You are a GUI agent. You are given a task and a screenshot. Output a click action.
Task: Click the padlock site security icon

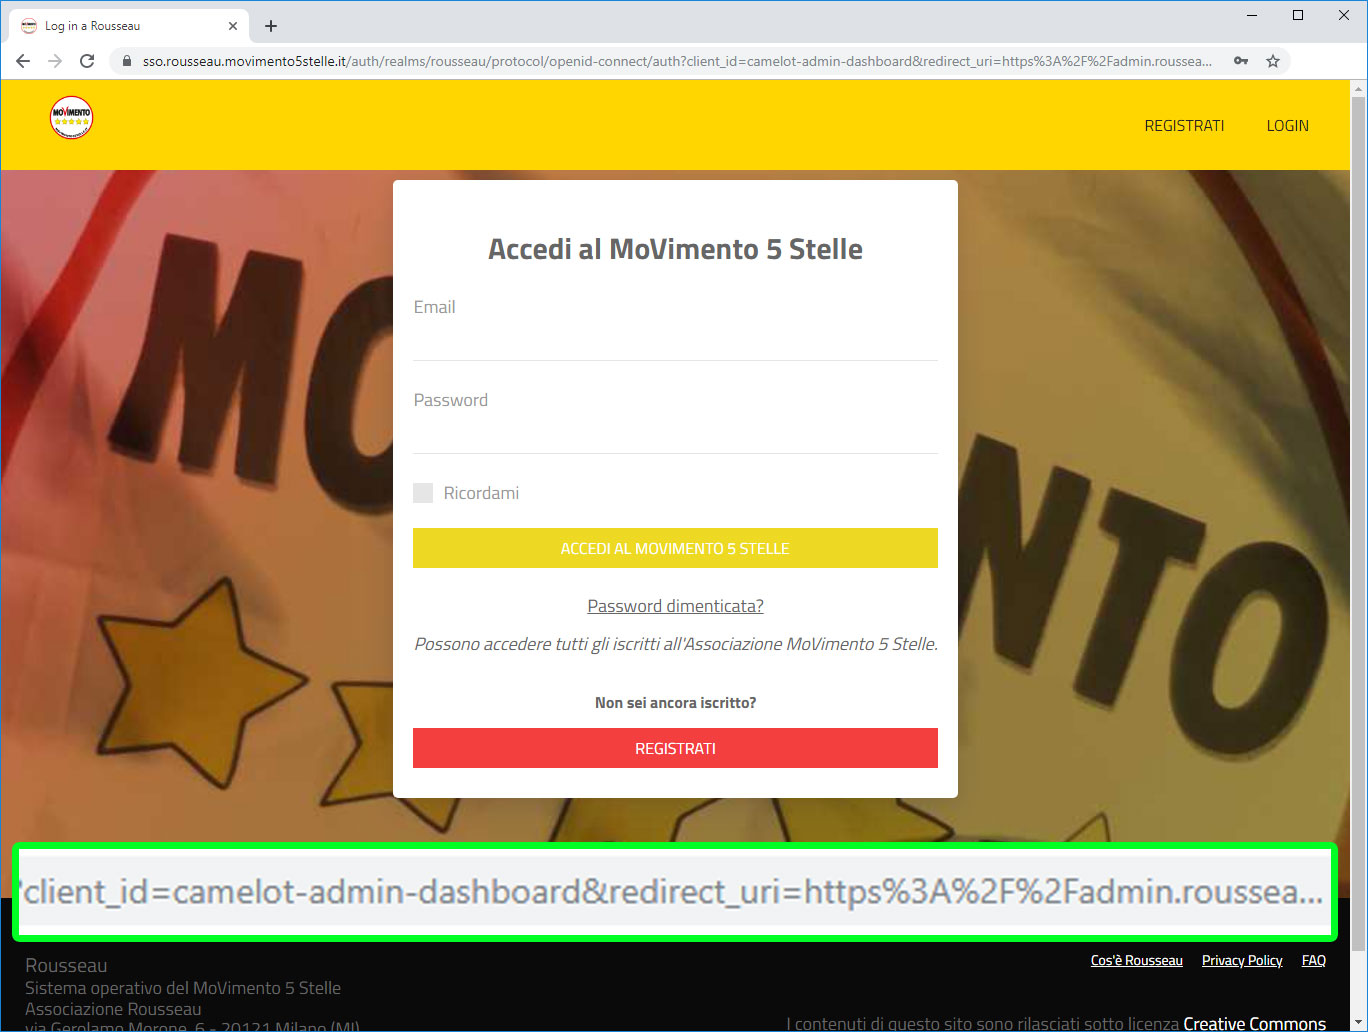click(126, 61)
